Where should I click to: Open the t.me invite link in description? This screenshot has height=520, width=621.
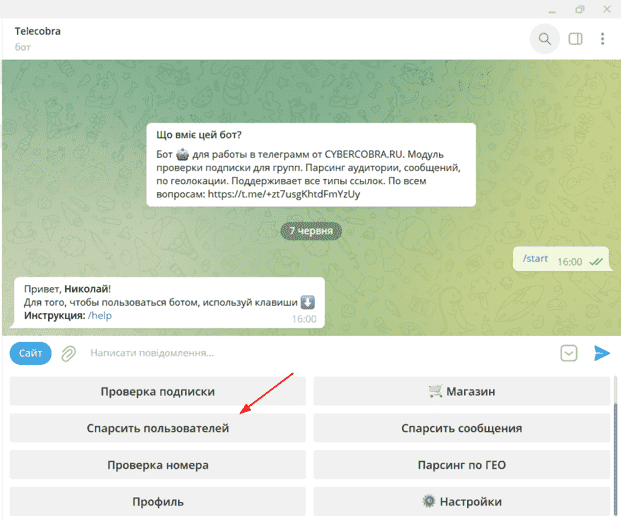click(x=284, y=194)
